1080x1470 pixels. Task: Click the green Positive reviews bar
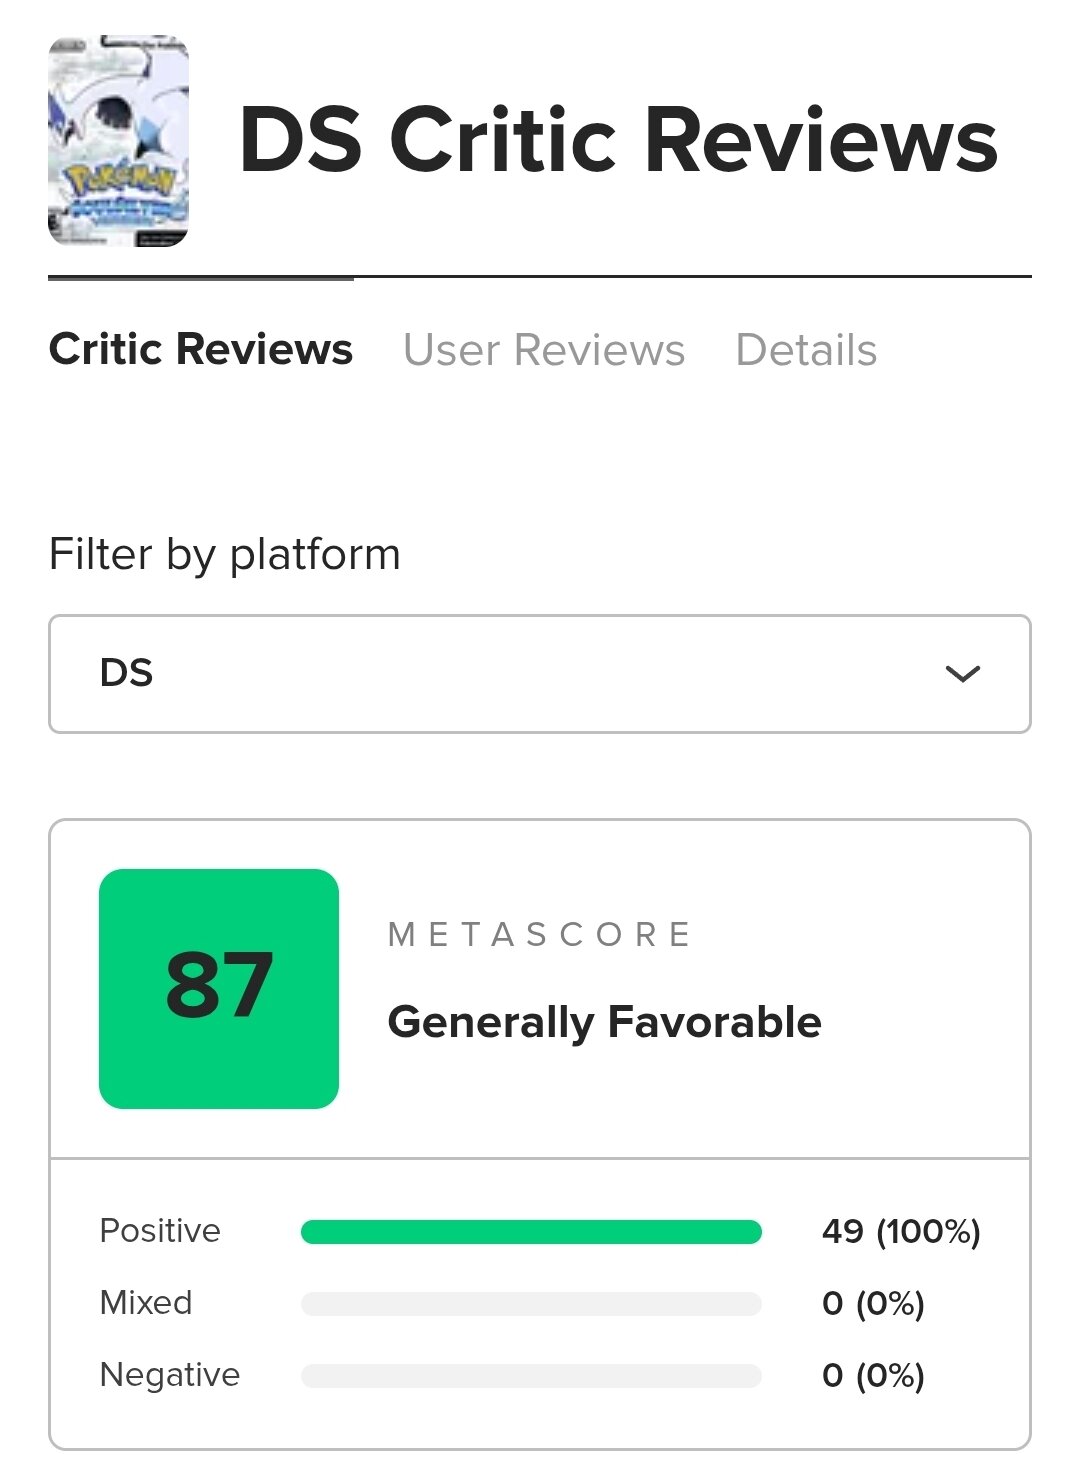[531, 1232]
